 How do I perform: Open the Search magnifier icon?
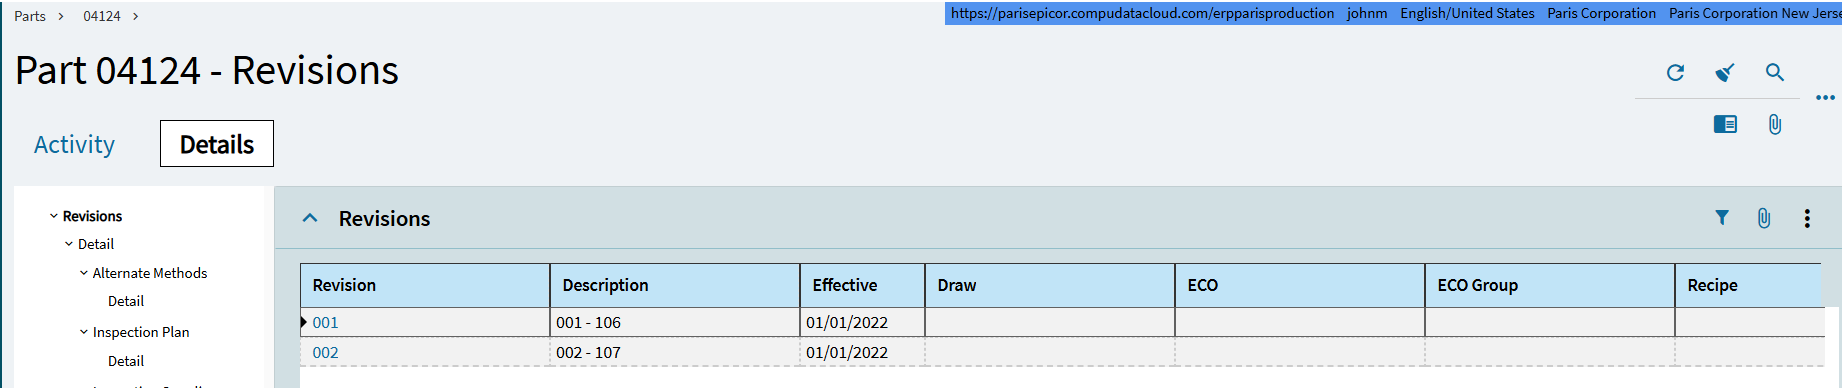coord(1775,73)
